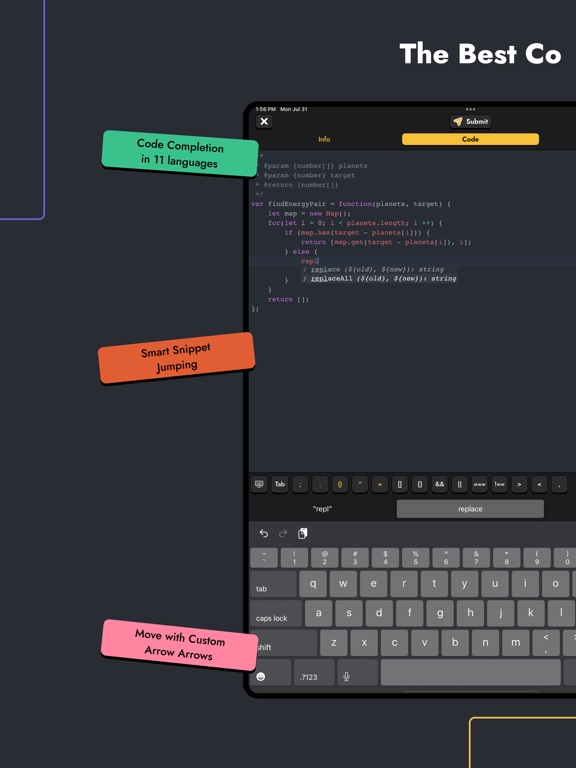Image resolution: width=576 pixels, height=768 pixels.
Task: Open the three-dot multitasking menu at top
Action: point(470,109)
